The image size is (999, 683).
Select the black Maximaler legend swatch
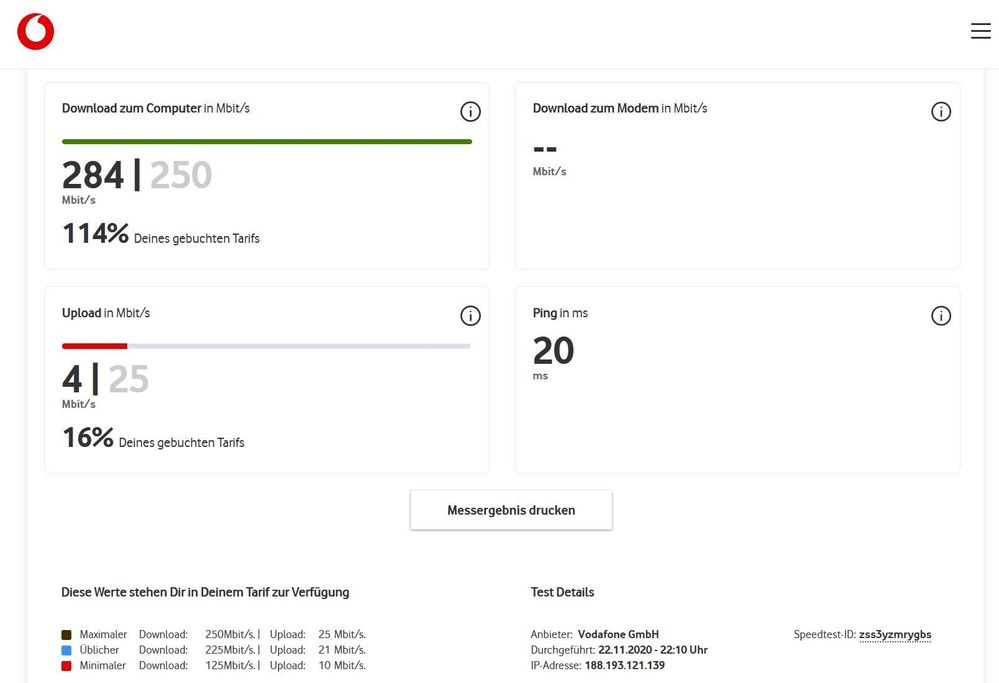click(x=67, y=634)
